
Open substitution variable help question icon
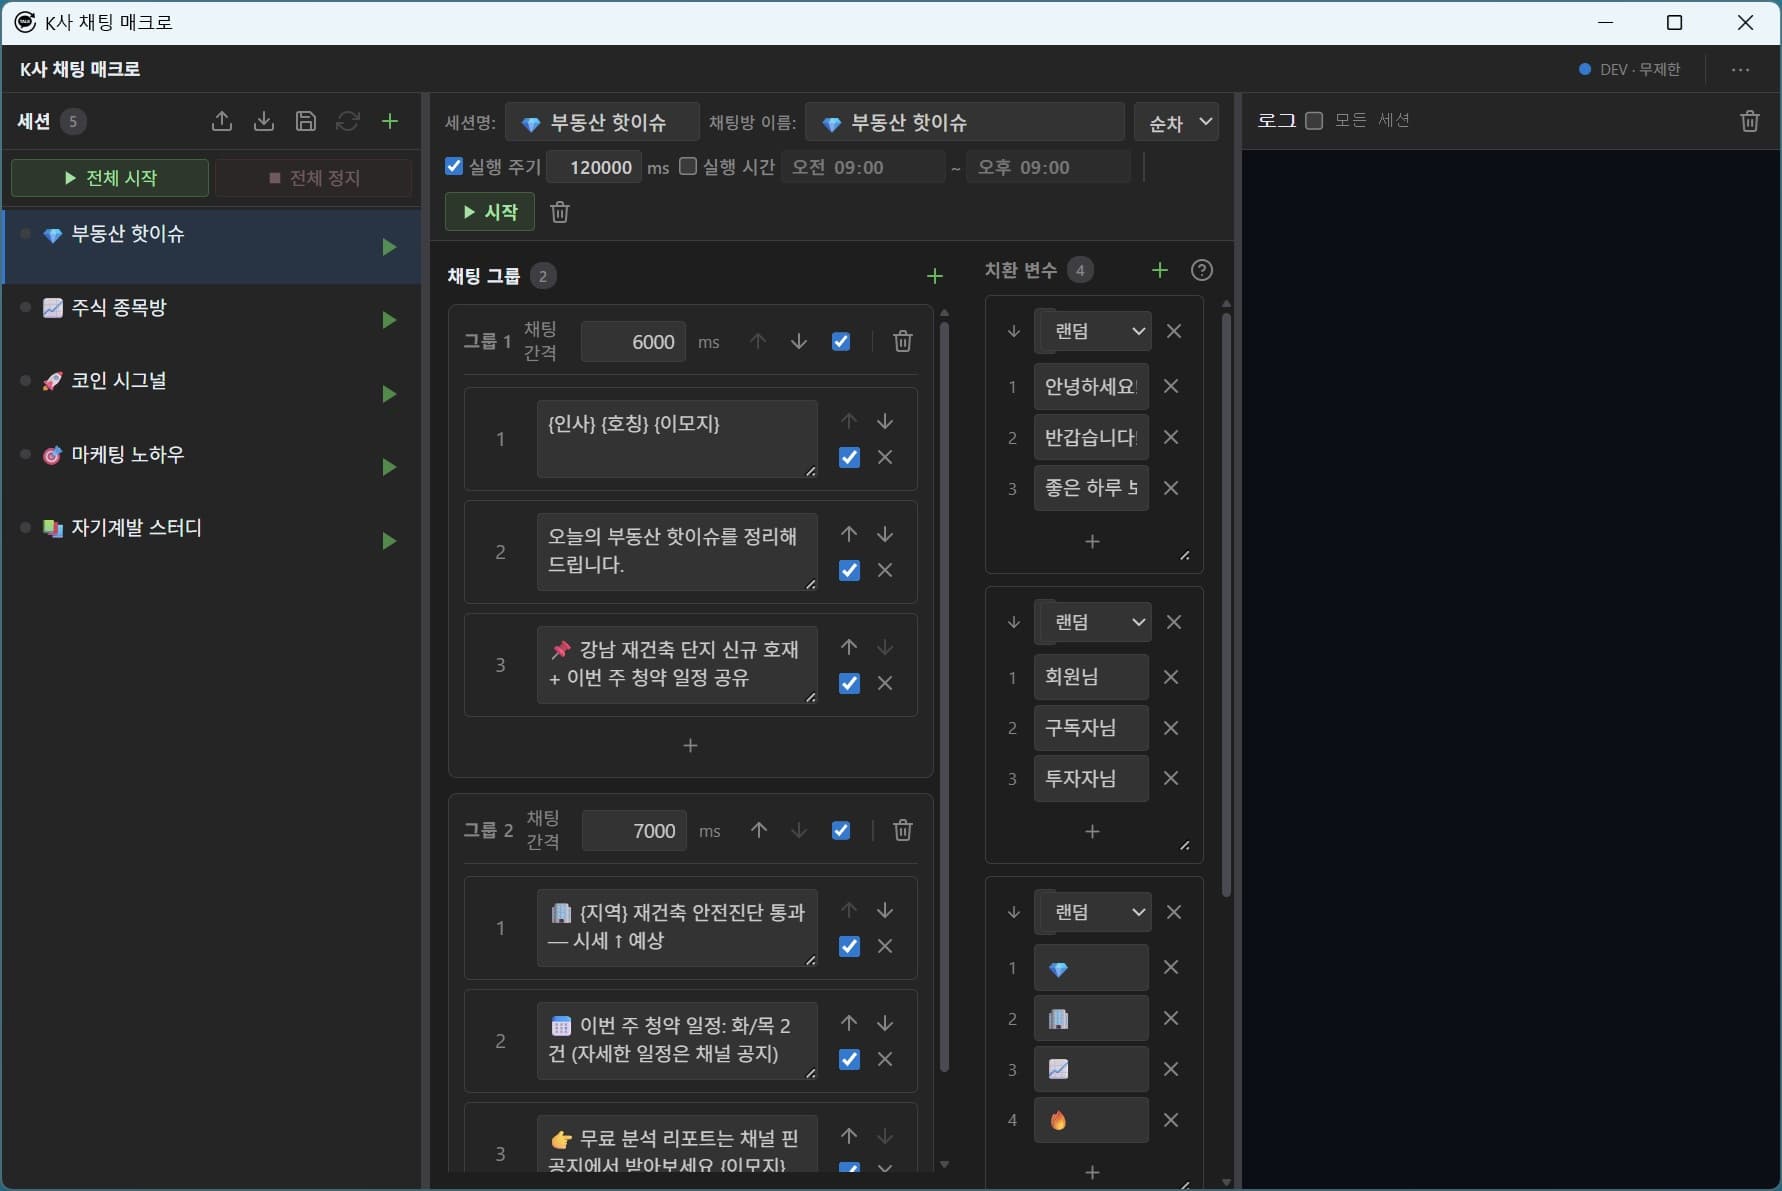pos(1202,270)
